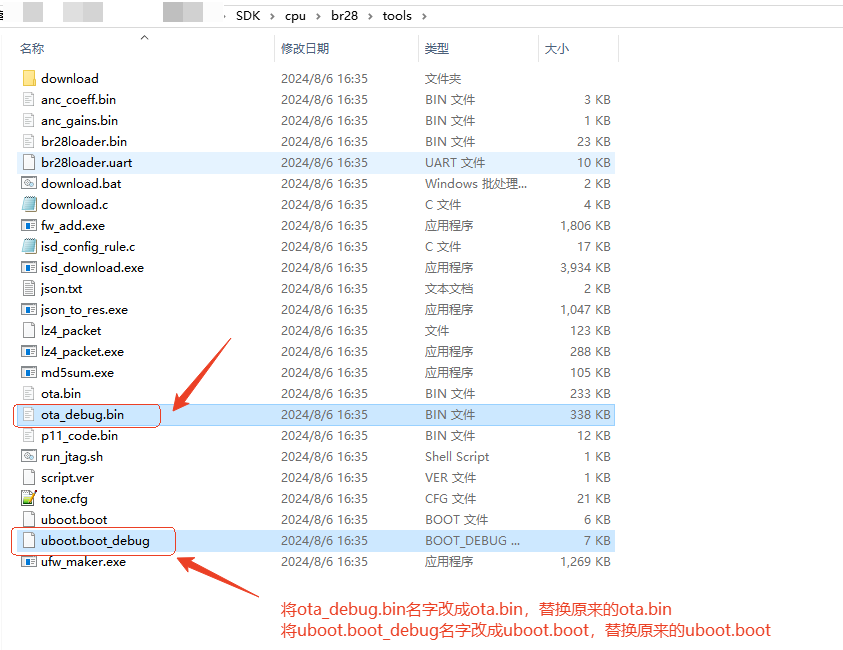Select the json_to_res.exe application icon
This screenshot has width=843, height=650.
click(x=29, y=309)
